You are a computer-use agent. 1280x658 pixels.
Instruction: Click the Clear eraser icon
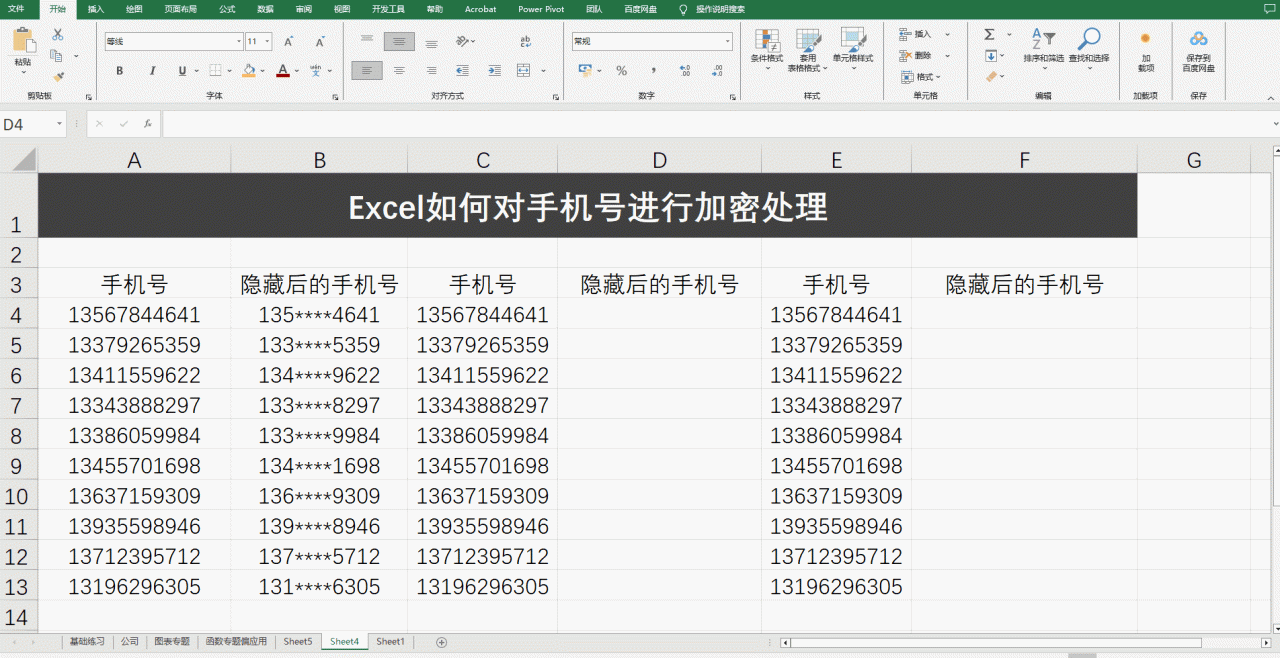(990, 76)
